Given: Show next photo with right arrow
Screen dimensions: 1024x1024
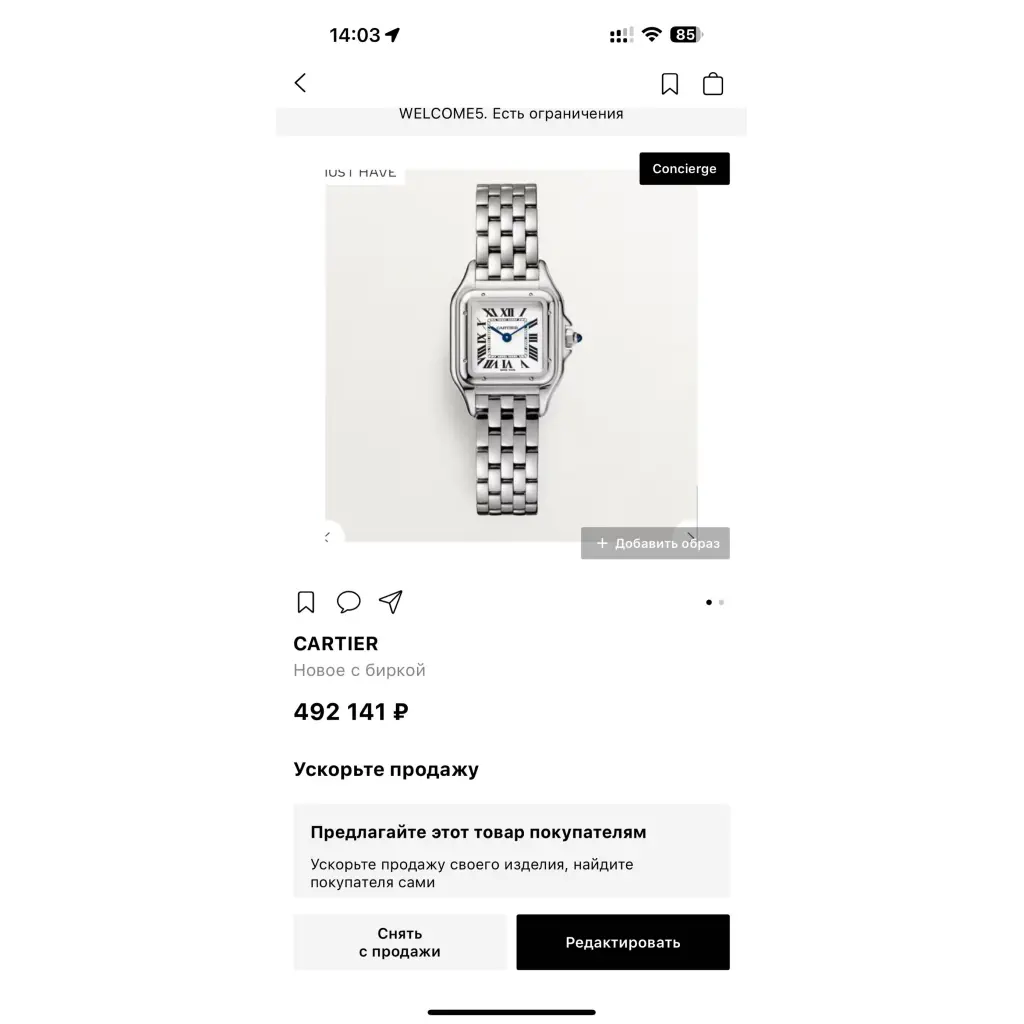Looking at the screenshot, I should click(690, 536).
